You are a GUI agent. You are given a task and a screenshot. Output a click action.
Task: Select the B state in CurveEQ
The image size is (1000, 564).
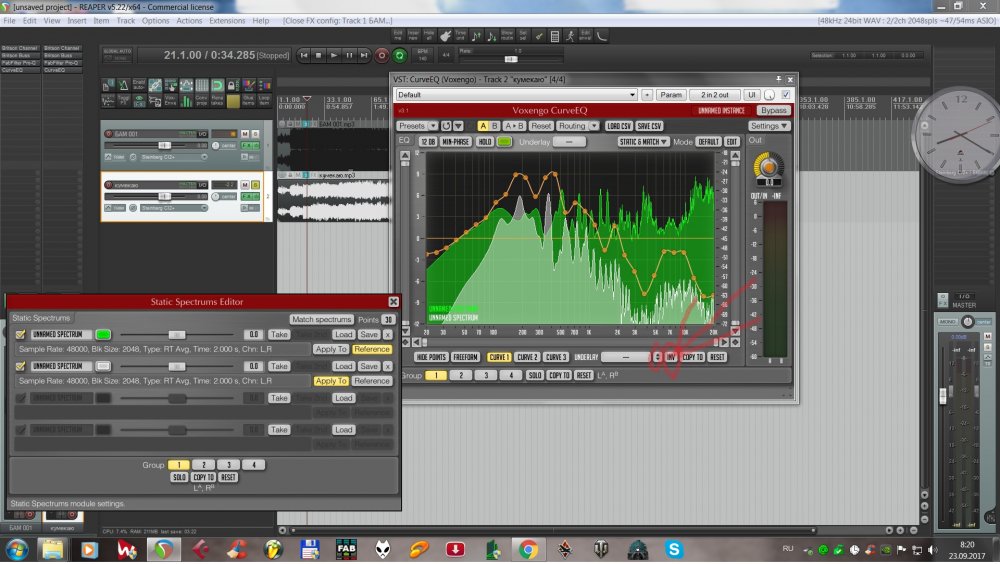[x=494, y=126]
